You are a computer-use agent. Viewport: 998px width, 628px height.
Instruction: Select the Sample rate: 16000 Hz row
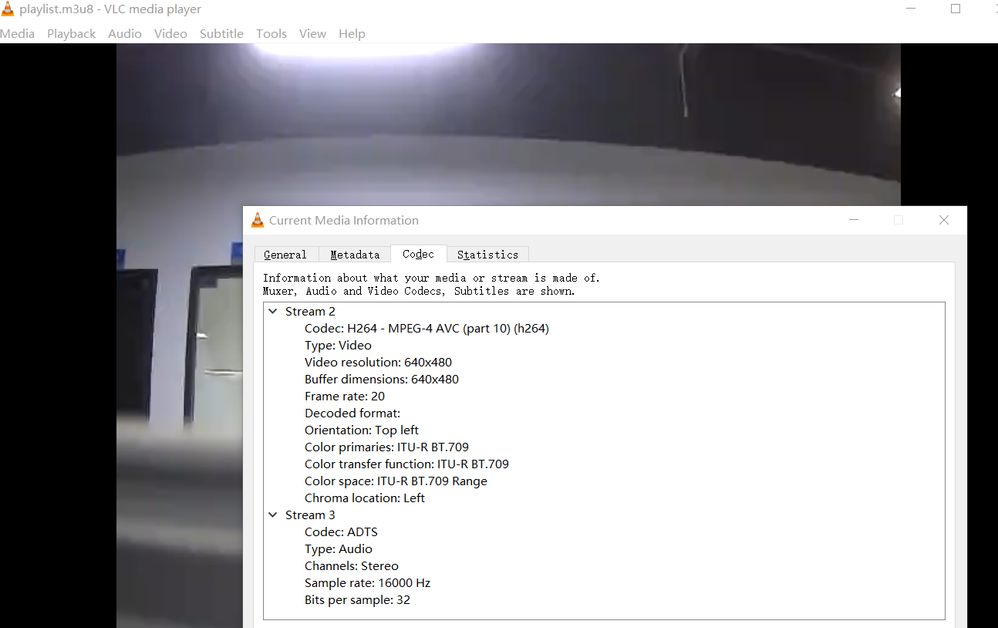367,583
